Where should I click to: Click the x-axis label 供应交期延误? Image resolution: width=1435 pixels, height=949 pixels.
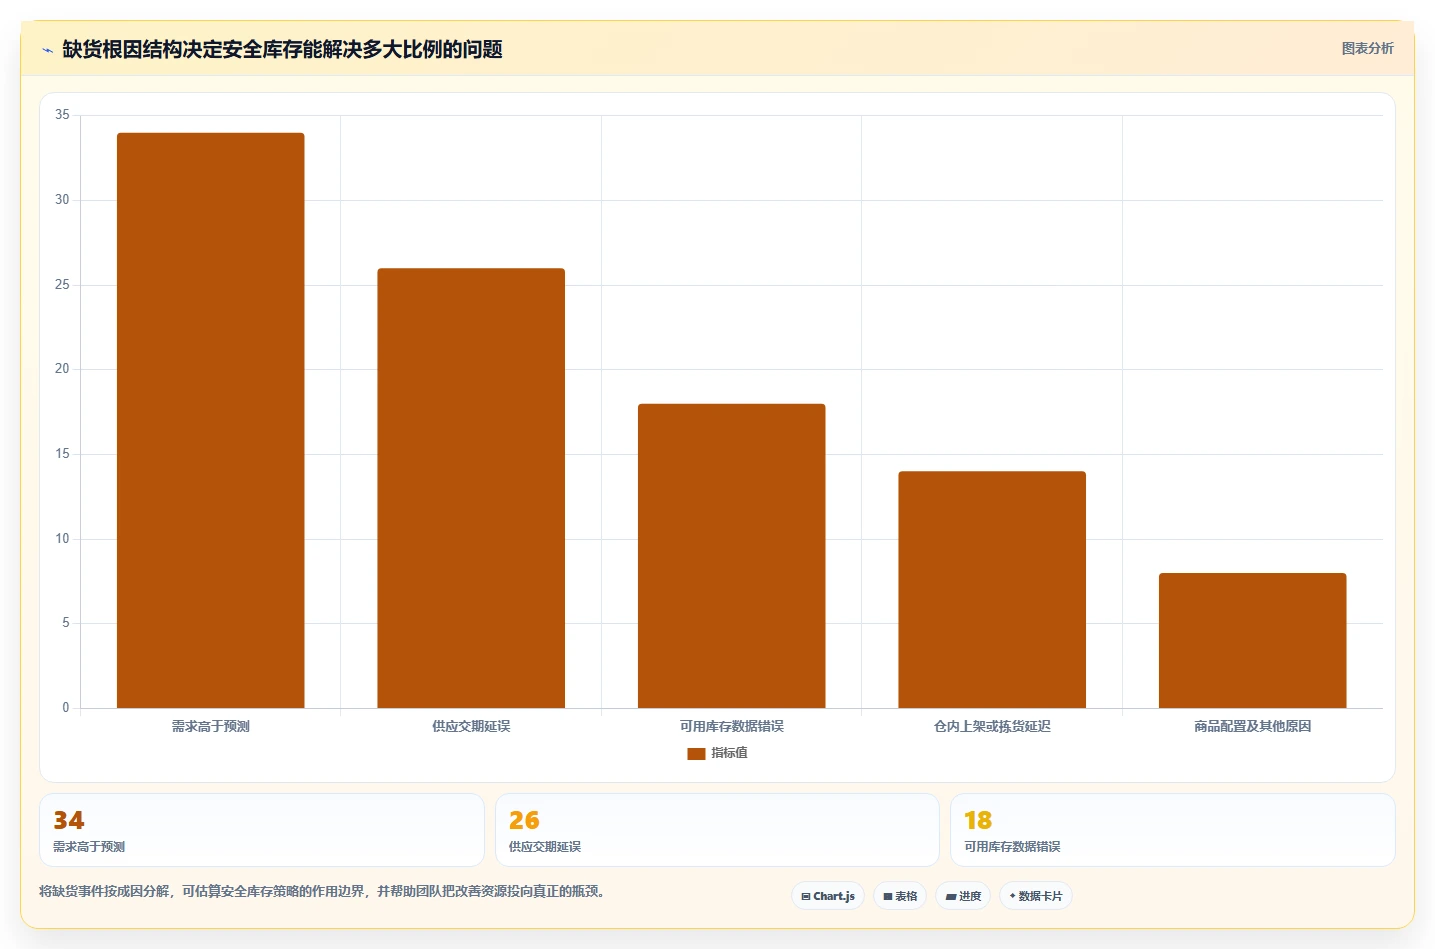pyautogui.click(x=471, y=726)
